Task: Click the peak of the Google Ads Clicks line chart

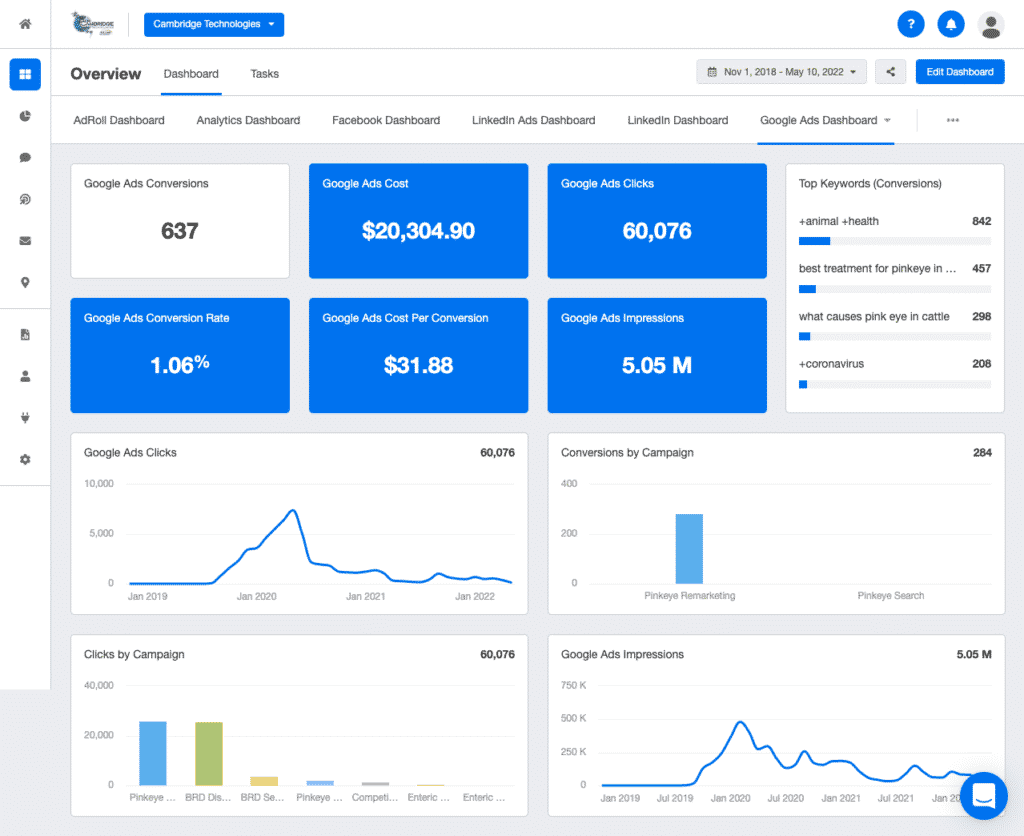Action: pyautogui.click(x=293, y=511)
